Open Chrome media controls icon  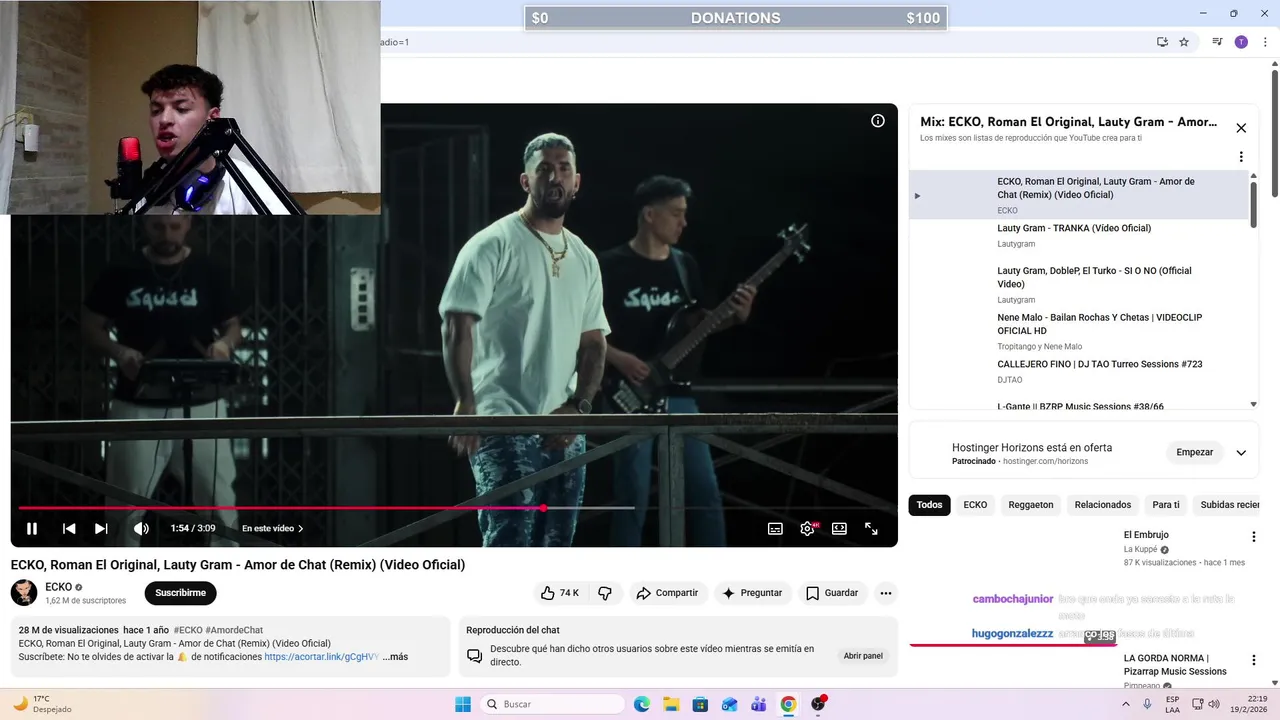point(1217,42)
